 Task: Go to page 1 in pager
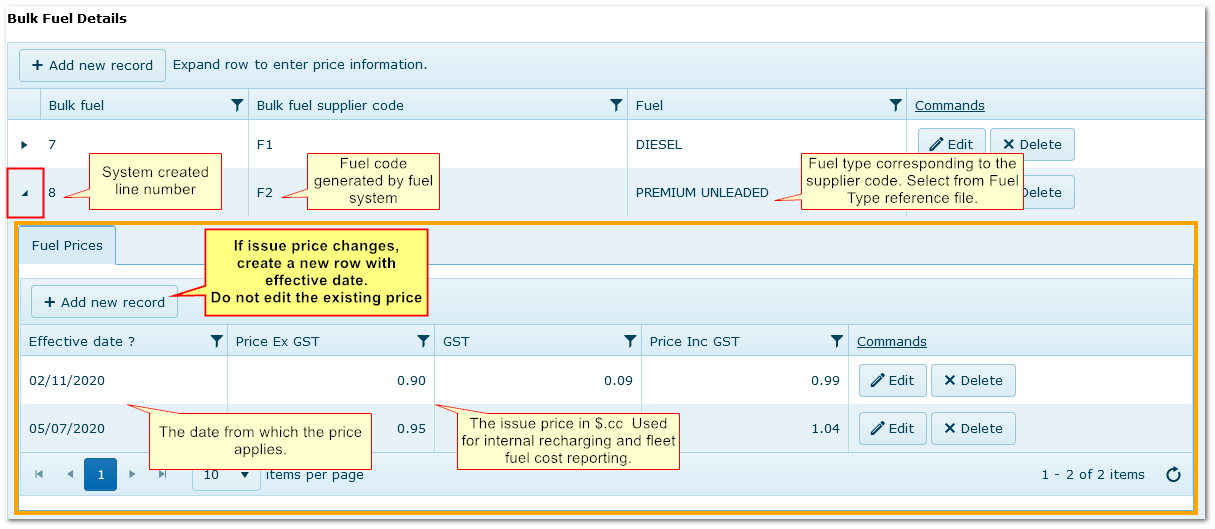pos(100,474)
